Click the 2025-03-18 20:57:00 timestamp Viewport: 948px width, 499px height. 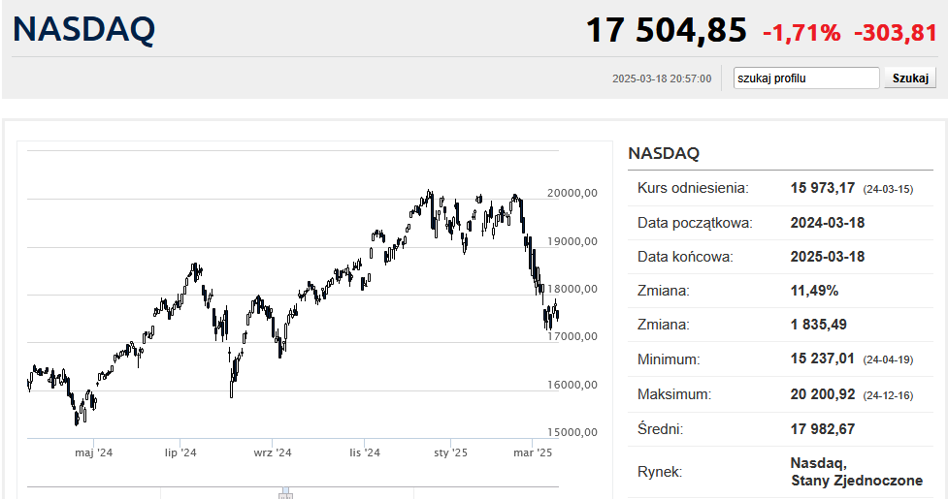[662, 78]
